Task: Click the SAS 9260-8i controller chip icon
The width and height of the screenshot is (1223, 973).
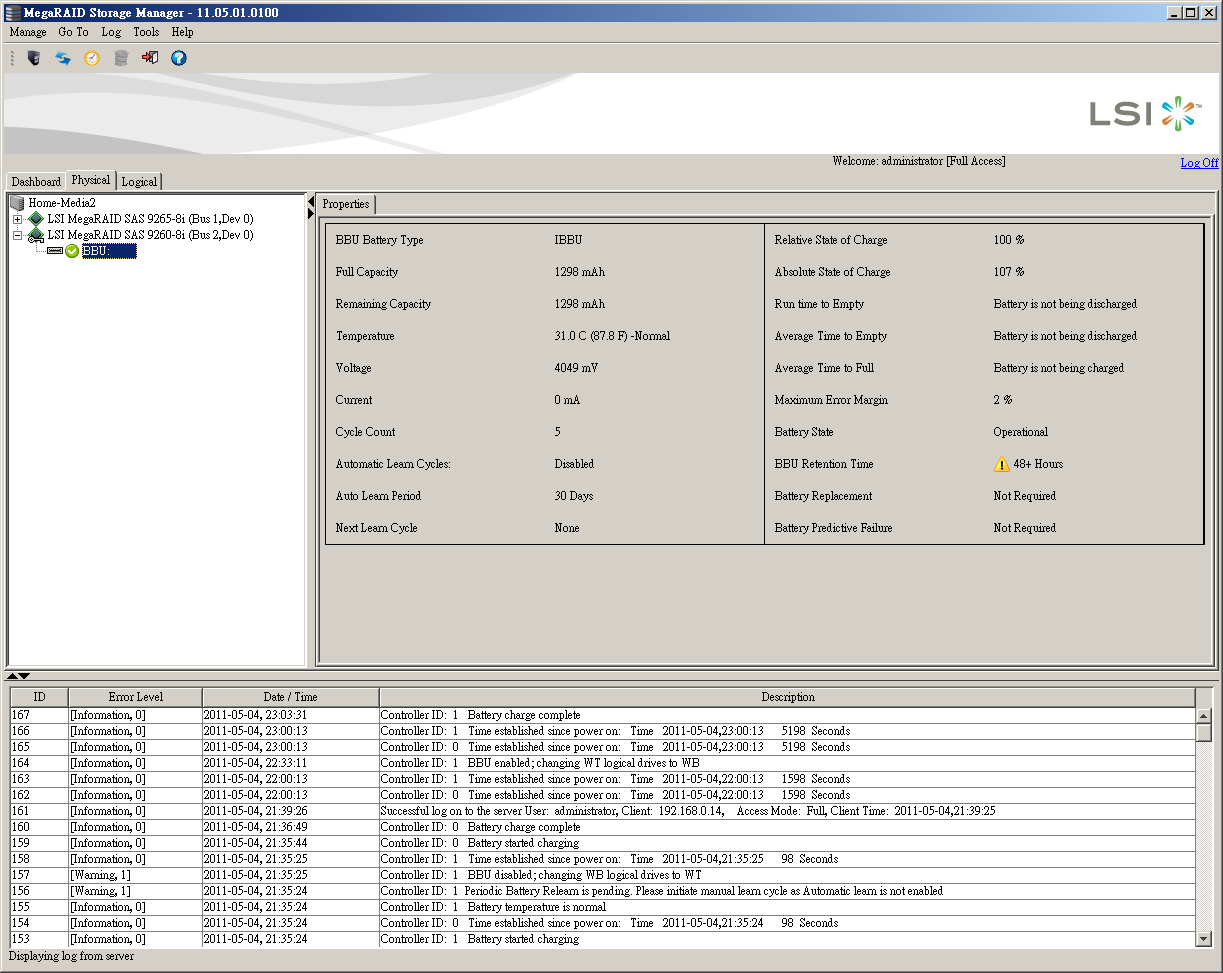Action: pyautogui.click(x=36, y=235)
